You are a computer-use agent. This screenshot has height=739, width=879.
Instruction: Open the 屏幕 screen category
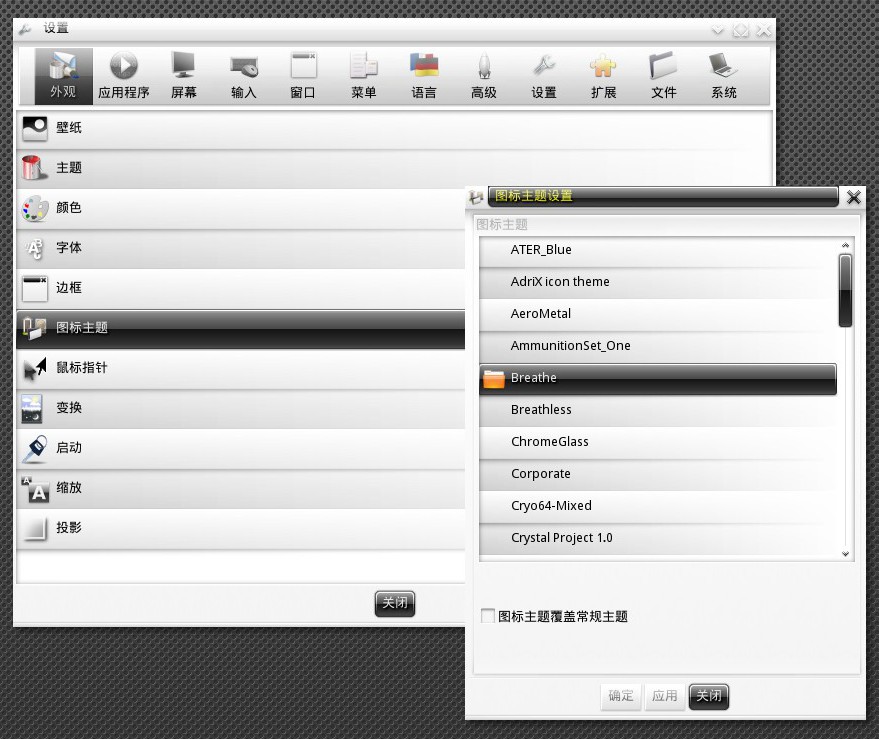pos(183,76)
